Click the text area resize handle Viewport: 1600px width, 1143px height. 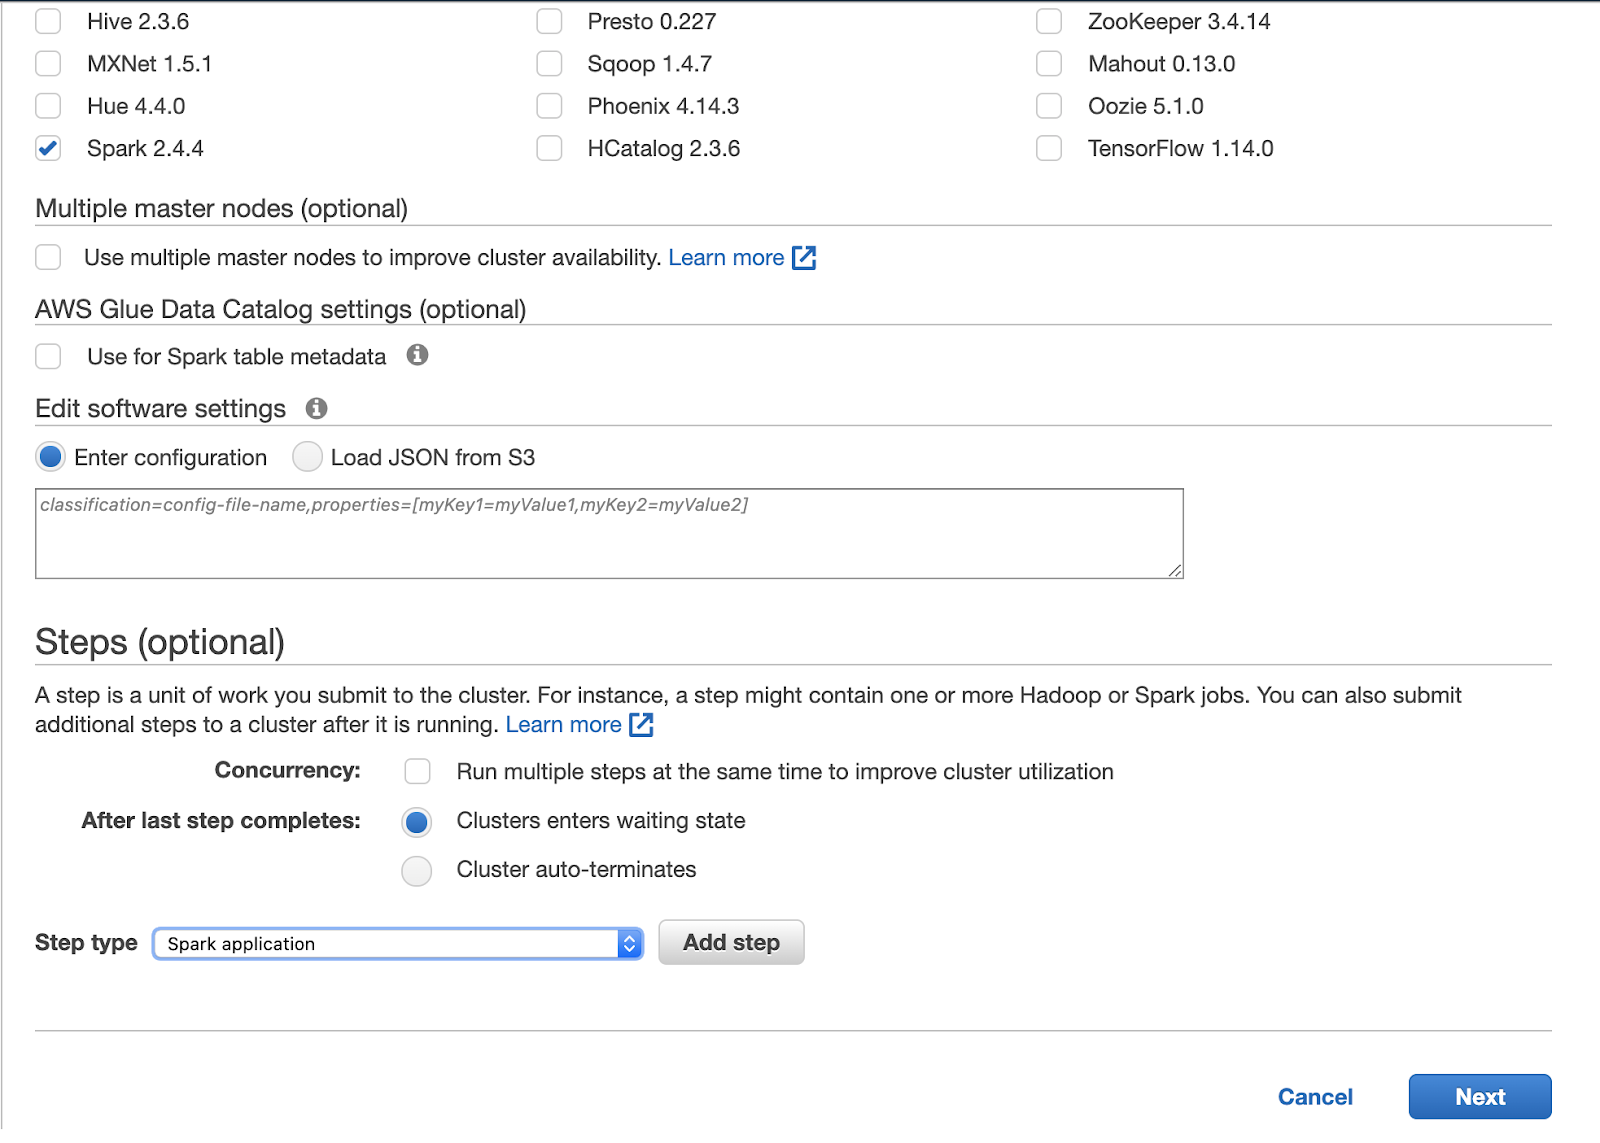(1175, 571)
